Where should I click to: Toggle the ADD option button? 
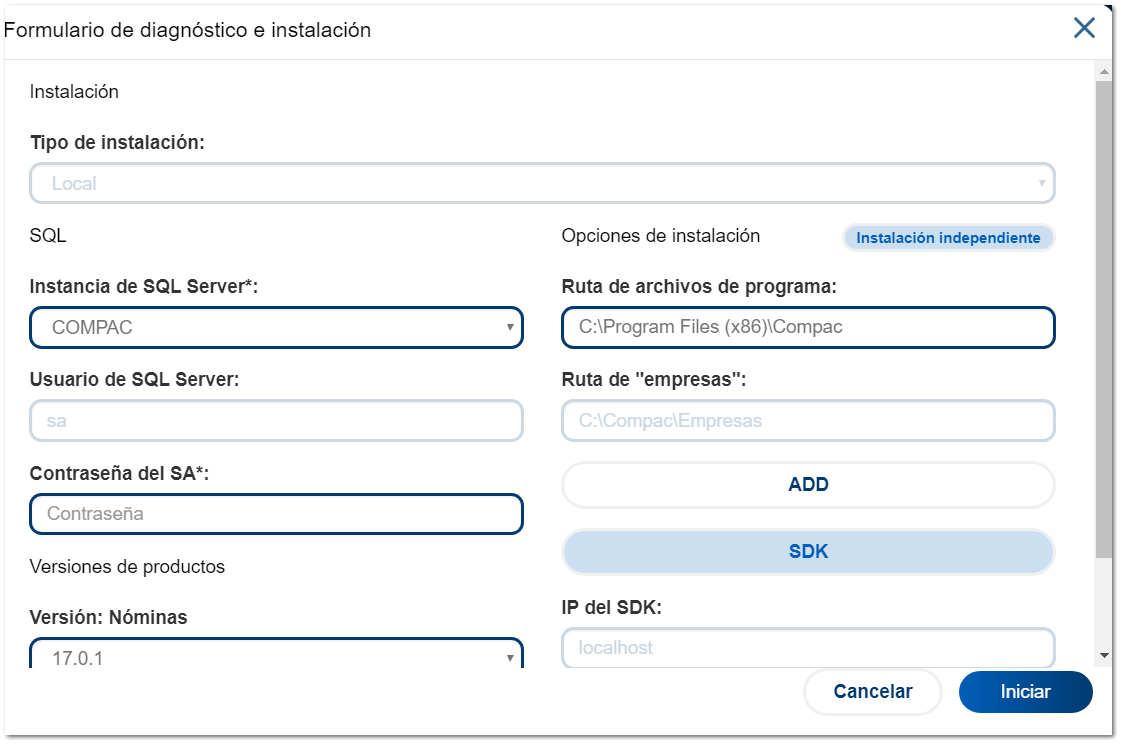(808, 485)
